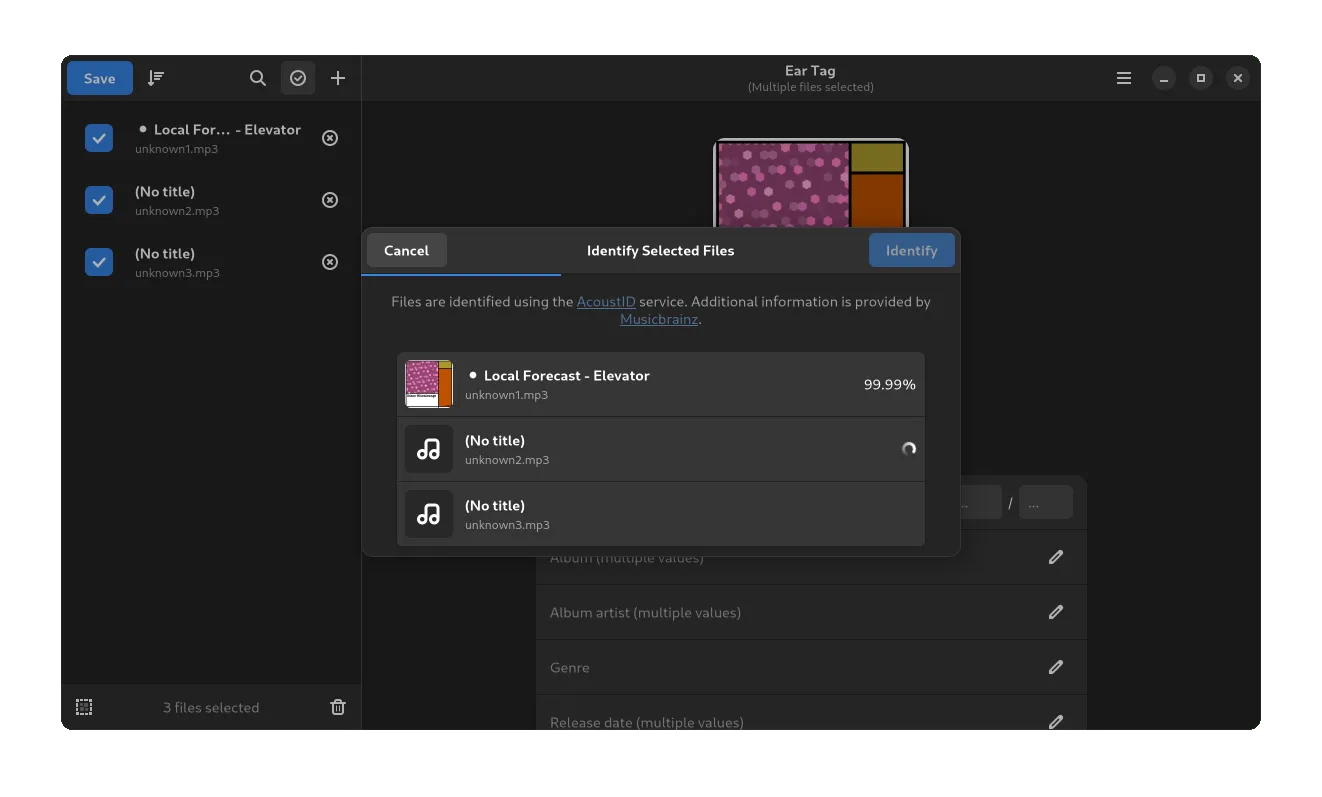The image size is (1322, 797).
Task: Click the plus icon to add files
Action: click(x=338, y=78)
